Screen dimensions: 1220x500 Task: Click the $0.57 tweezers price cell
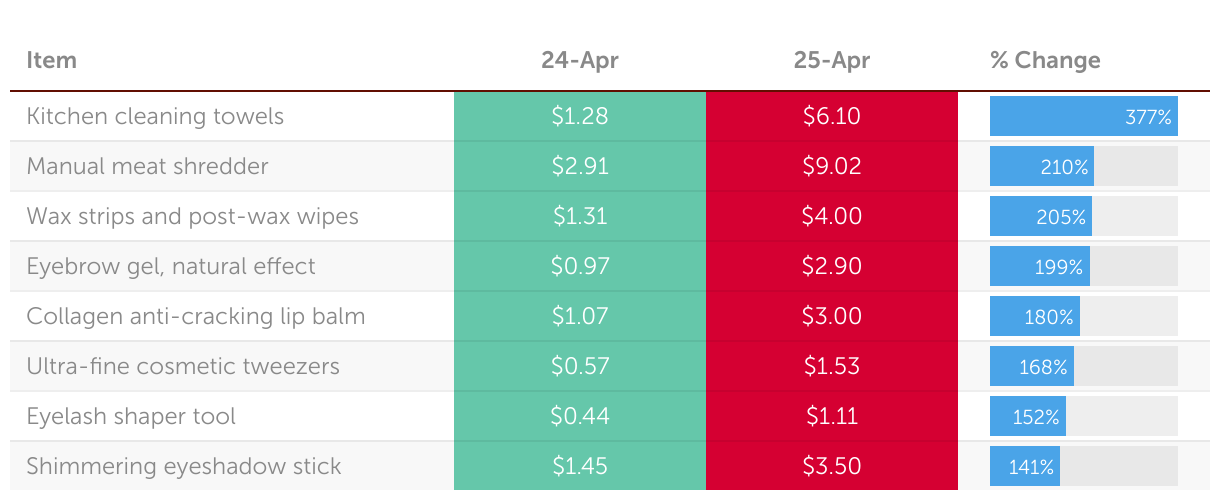[580, 366]
